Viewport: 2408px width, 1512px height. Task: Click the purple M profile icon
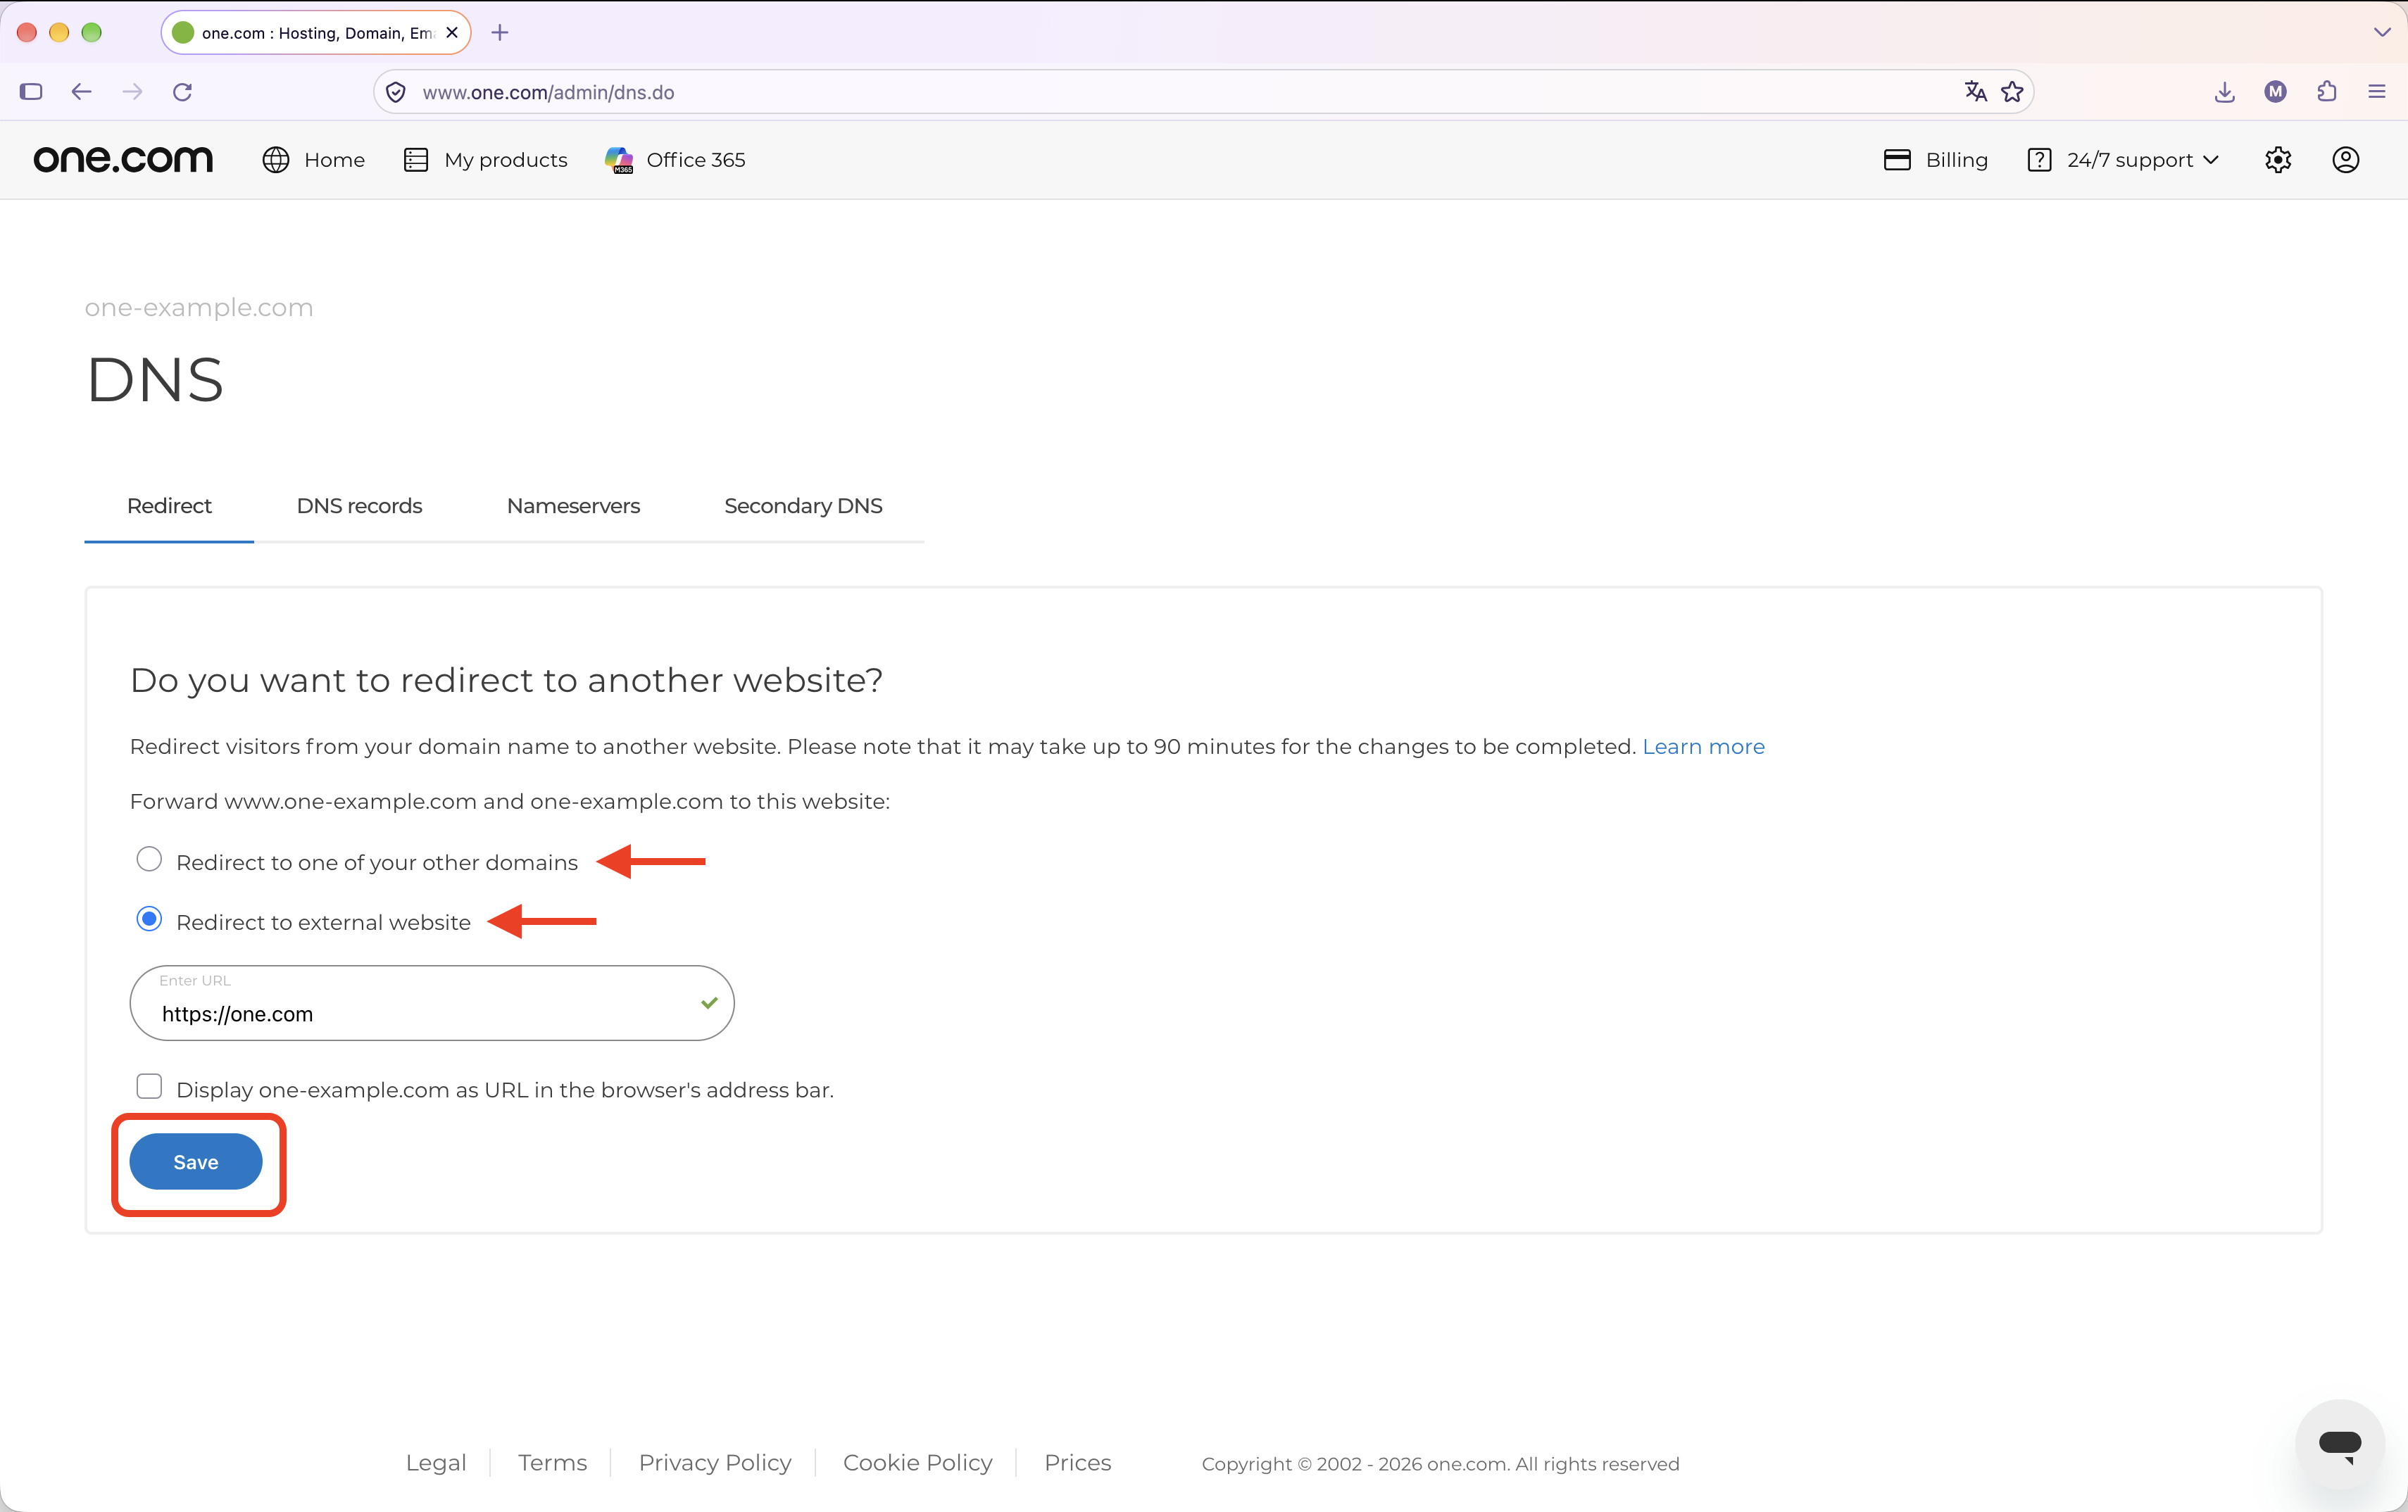click(2276, 92)
